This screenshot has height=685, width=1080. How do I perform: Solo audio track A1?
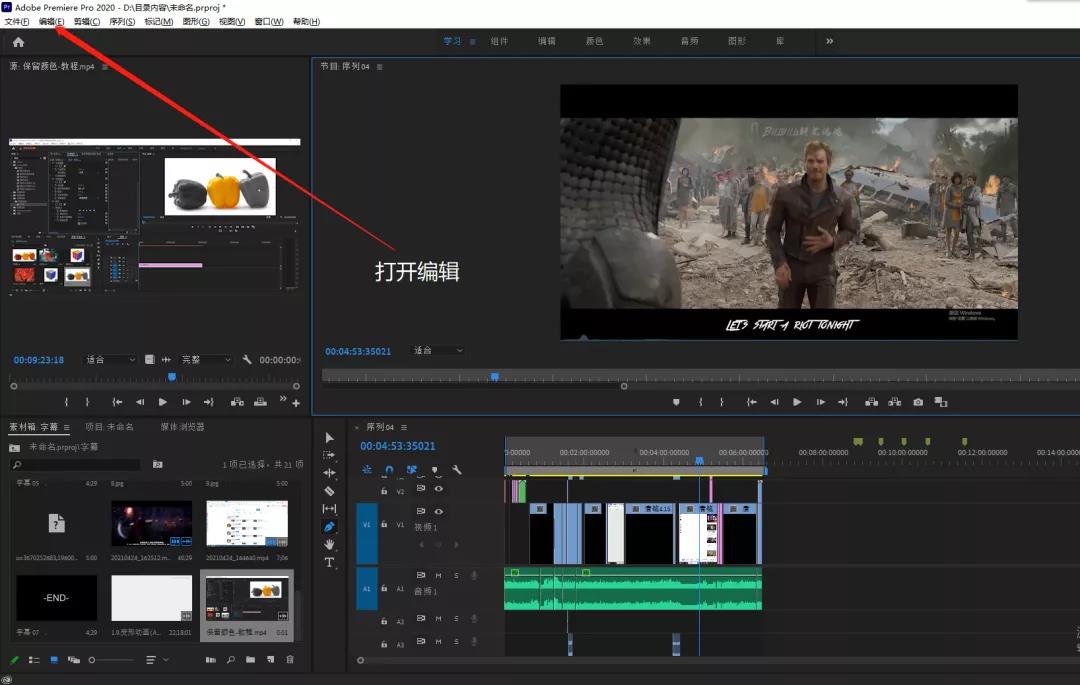coord(456,575)
